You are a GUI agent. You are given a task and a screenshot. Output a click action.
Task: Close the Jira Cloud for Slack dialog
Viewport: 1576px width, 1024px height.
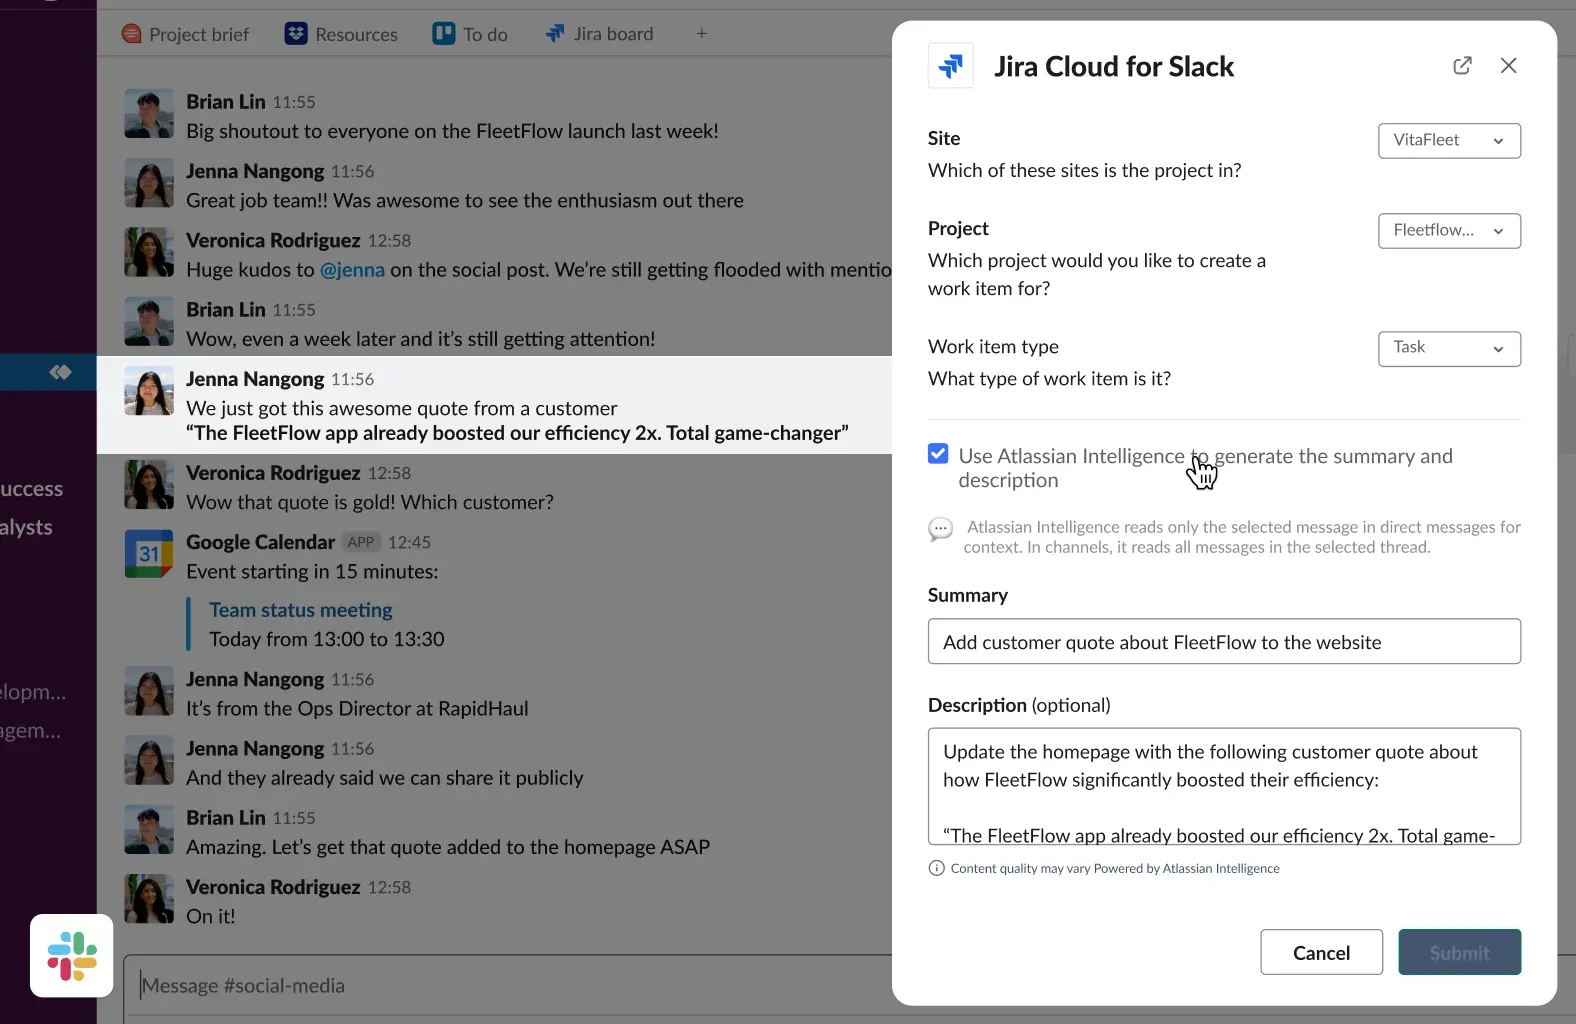1508,66
